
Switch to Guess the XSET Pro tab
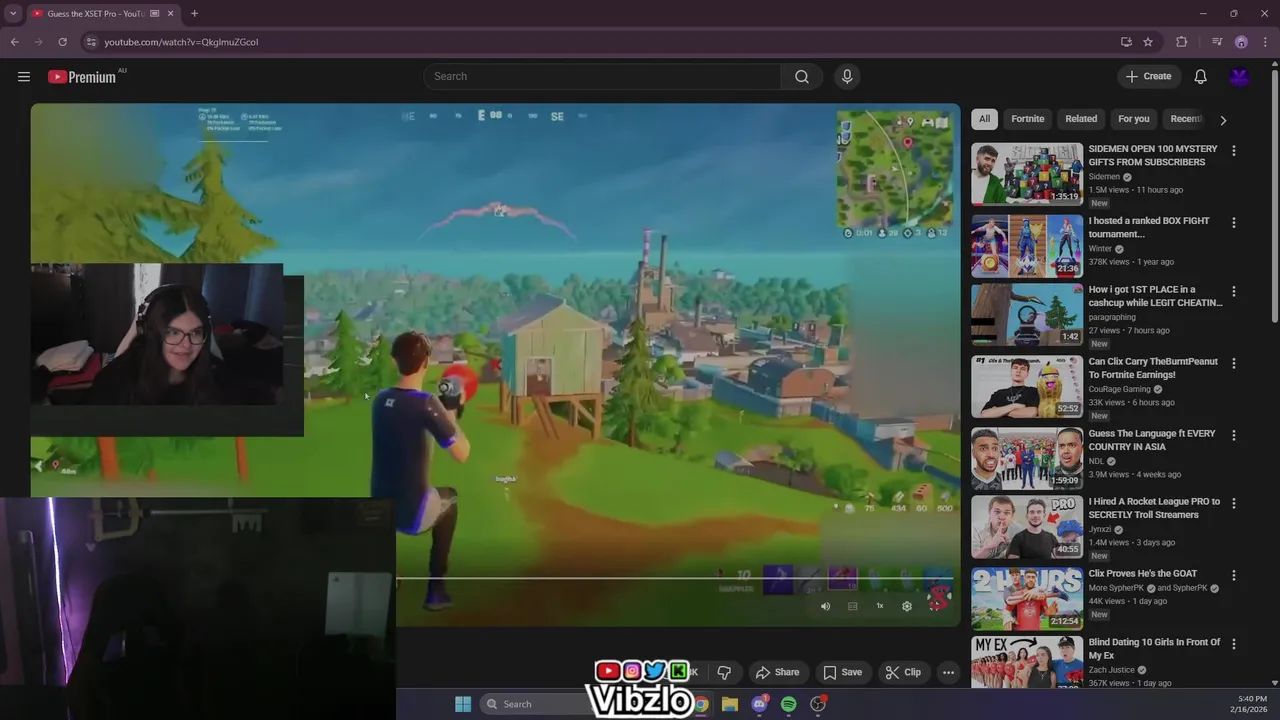coord(96,14)
